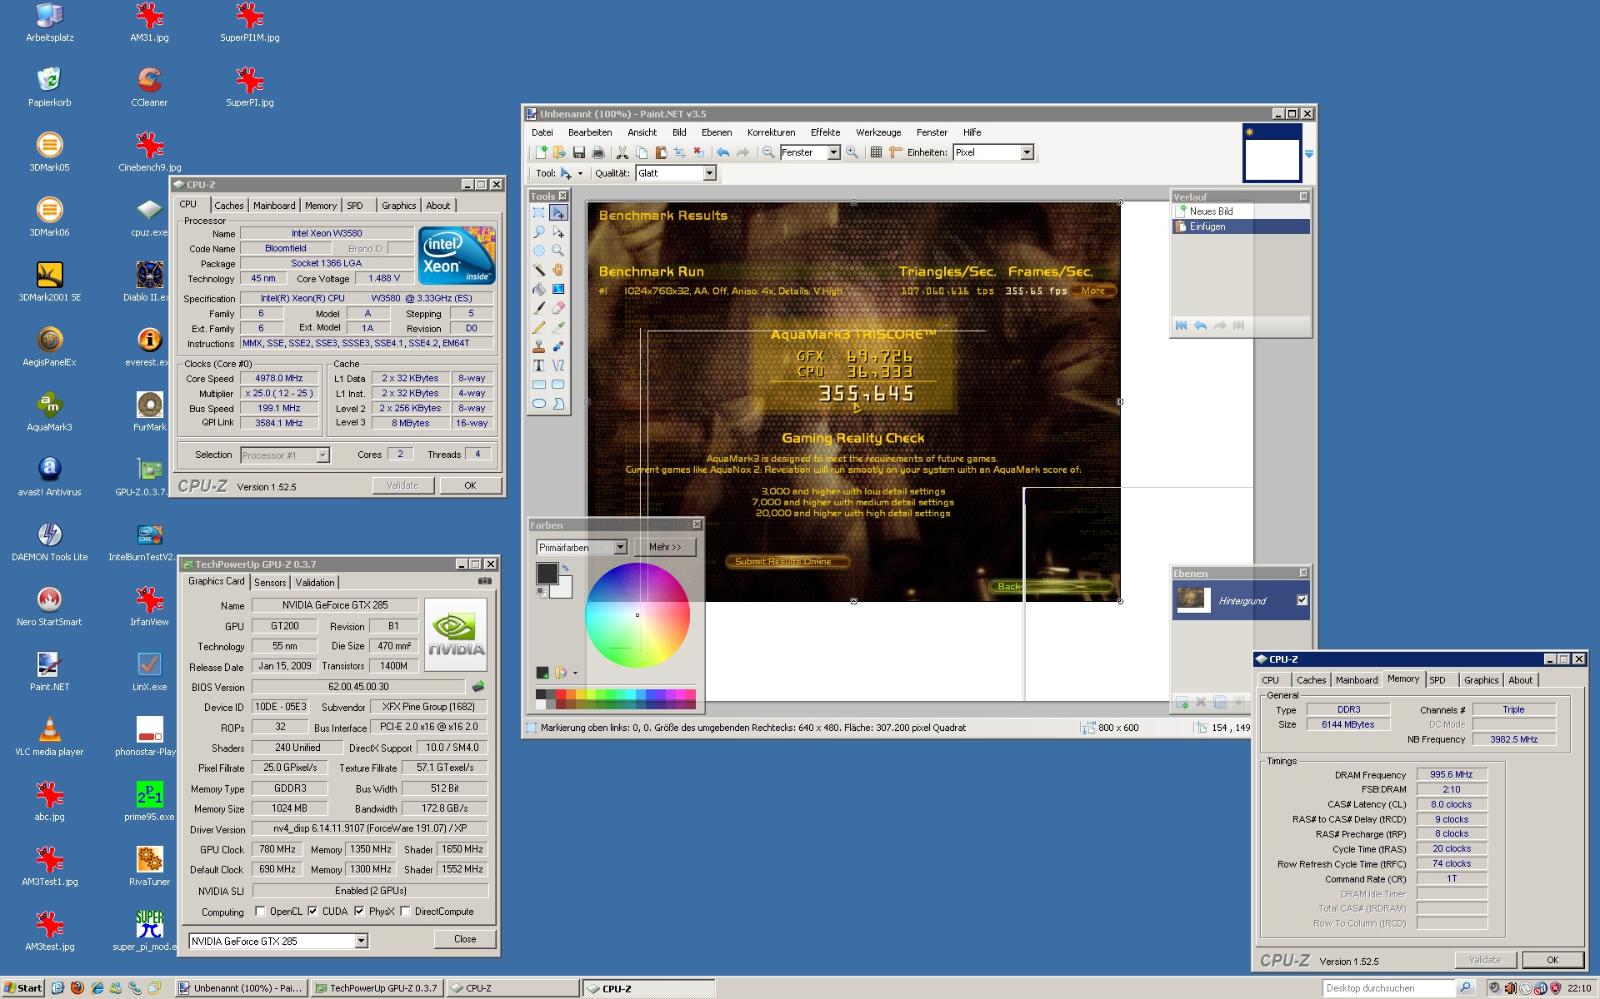Toggle the OpenCL checkbox in GPU-Z
The image size is (1600, 999).
[260, 911]
